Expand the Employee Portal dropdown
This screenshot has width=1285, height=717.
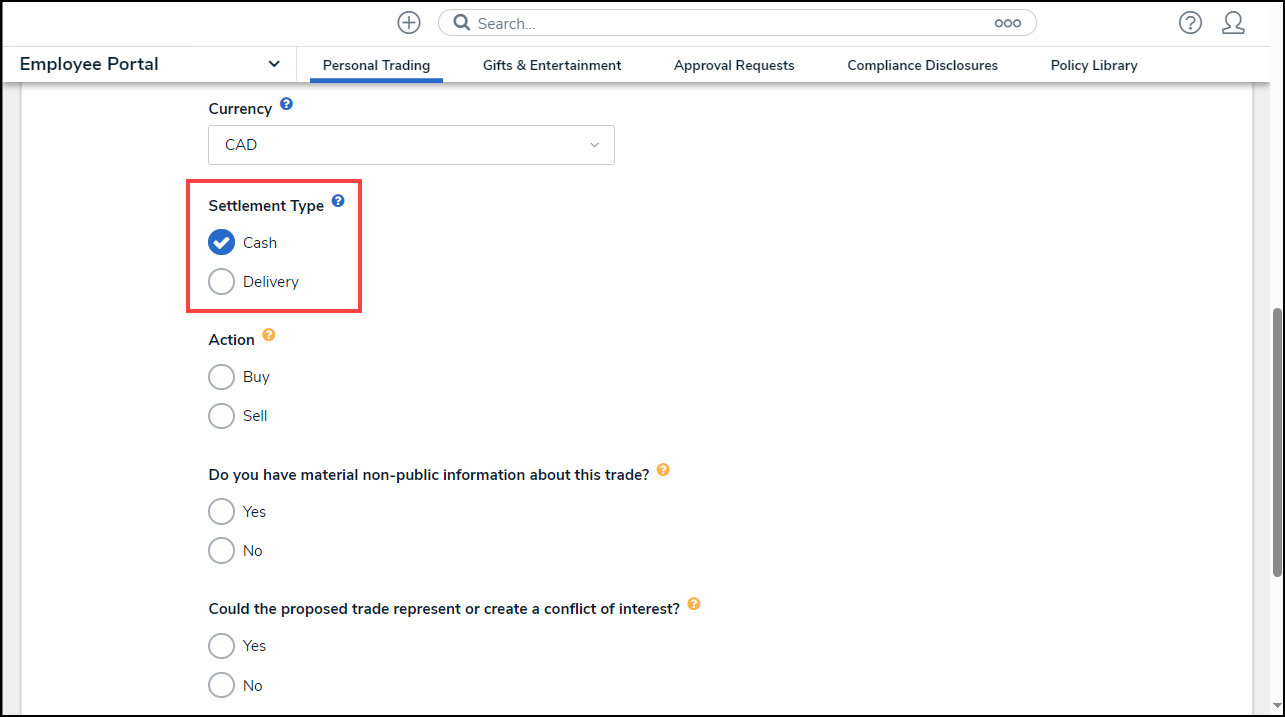(x=273, y=64)
